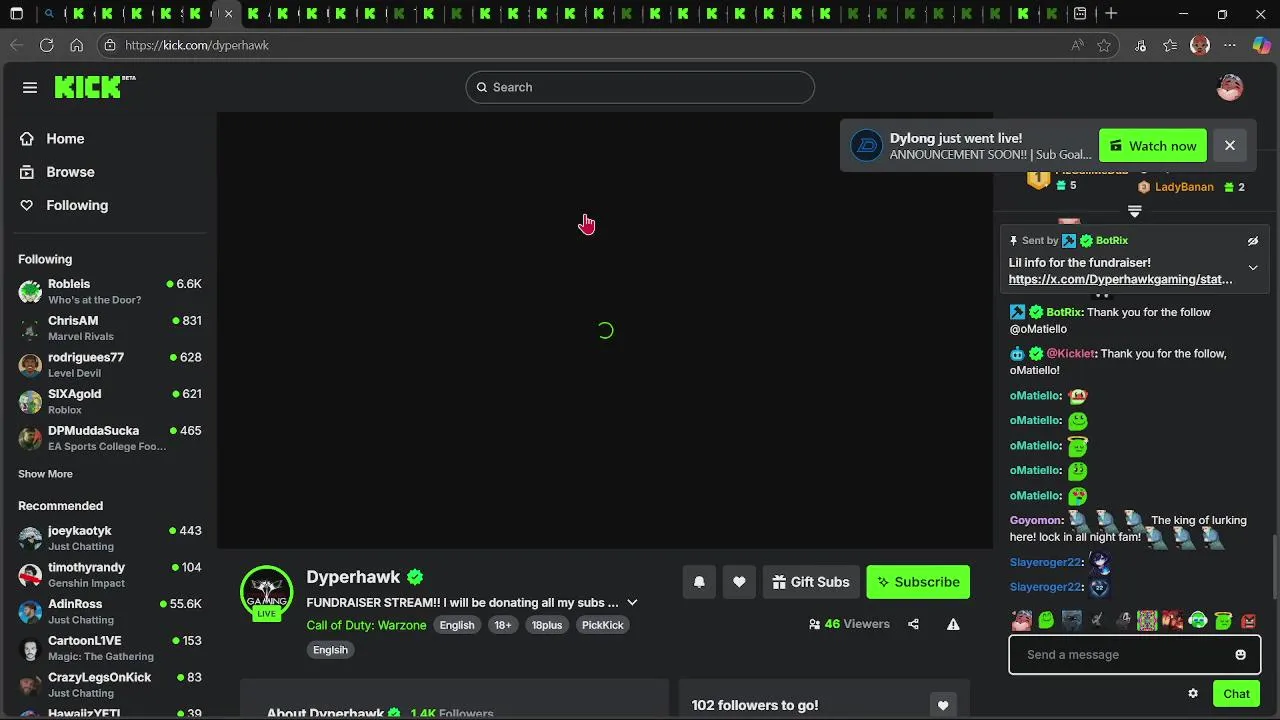The image size is (1280, 720).
Task: Show more followed channels
Action: [45, 474]
